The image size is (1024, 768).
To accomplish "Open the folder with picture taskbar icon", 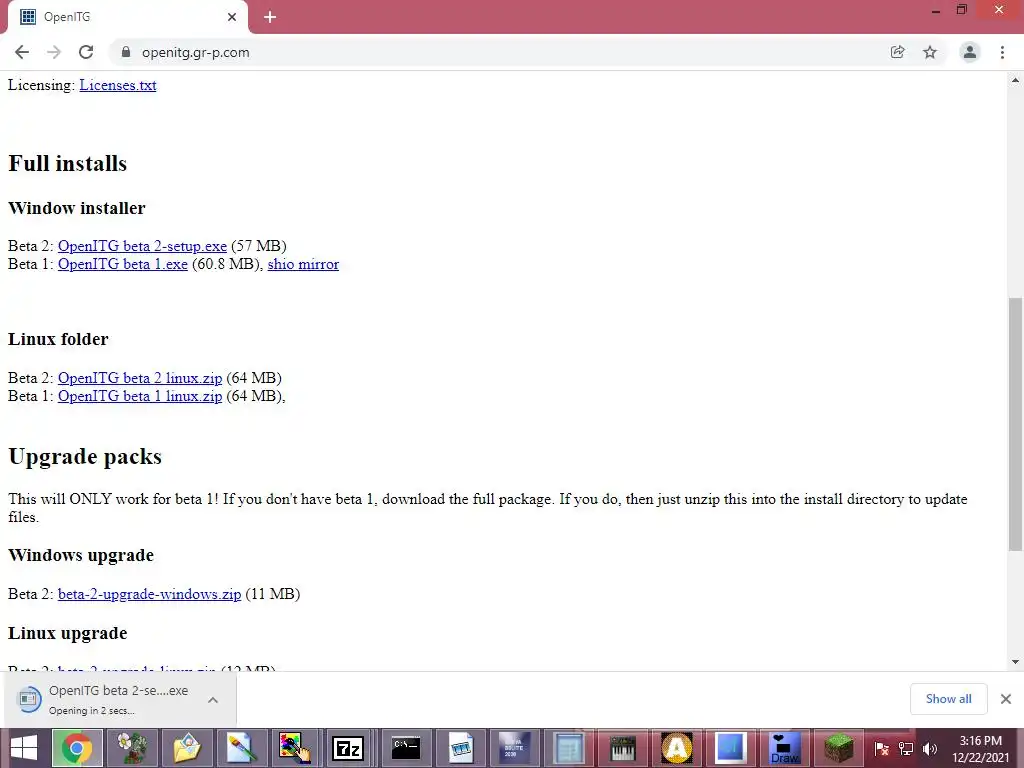I will pyautogui.click(x=187, y=748).
